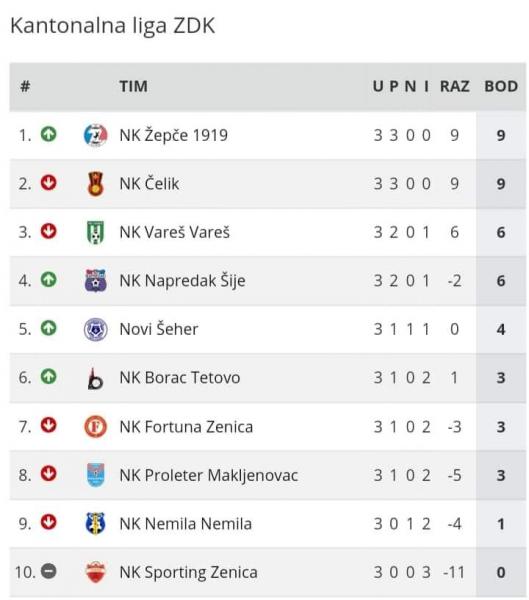
Task: Click the NK Napredak Šije crest
Action: tap(95, 280)
